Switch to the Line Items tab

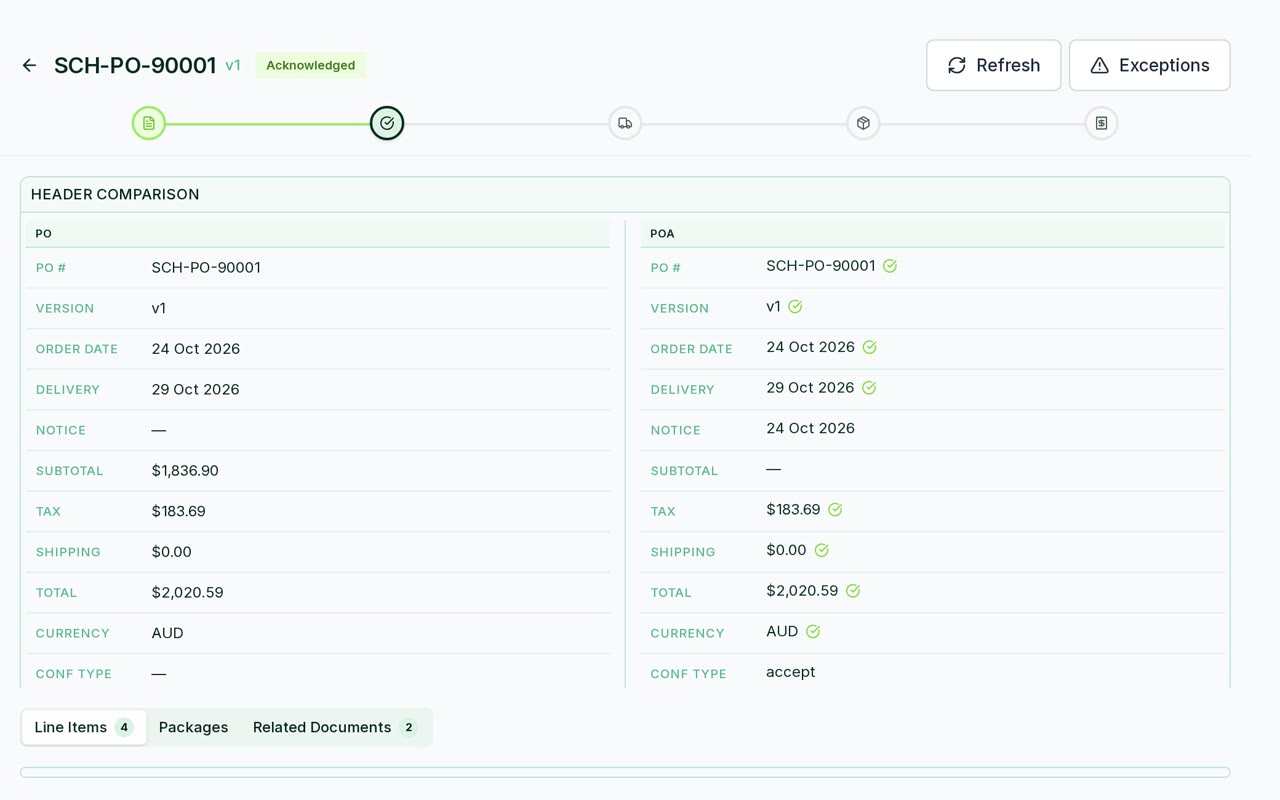[84, 727]
